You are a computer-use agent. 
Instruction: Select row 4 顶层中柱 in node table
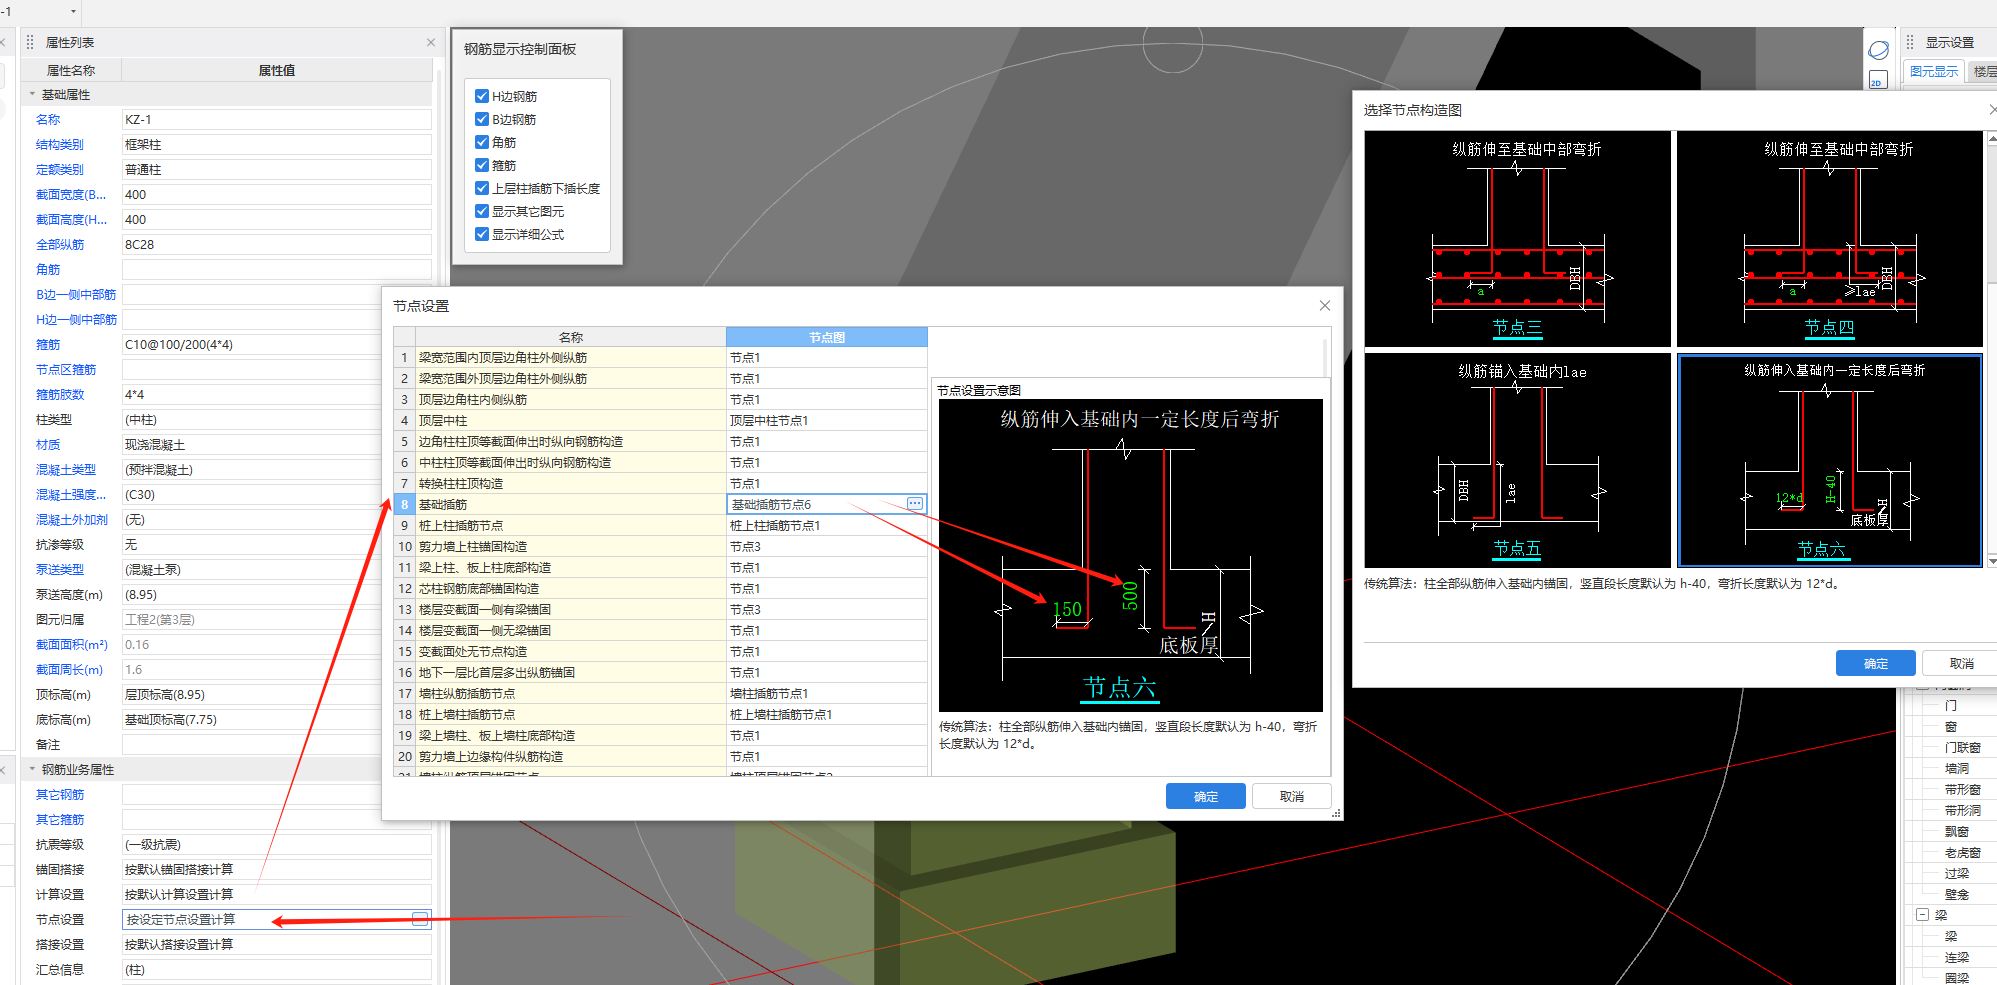pos(570,420)
